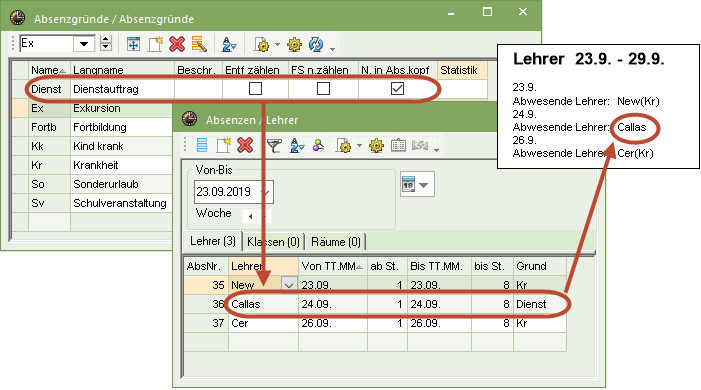This screenshot has width=701, height=390.
Task: Click the 26.09. Von date cell for Cer
Action: click(x=332, y=323)
